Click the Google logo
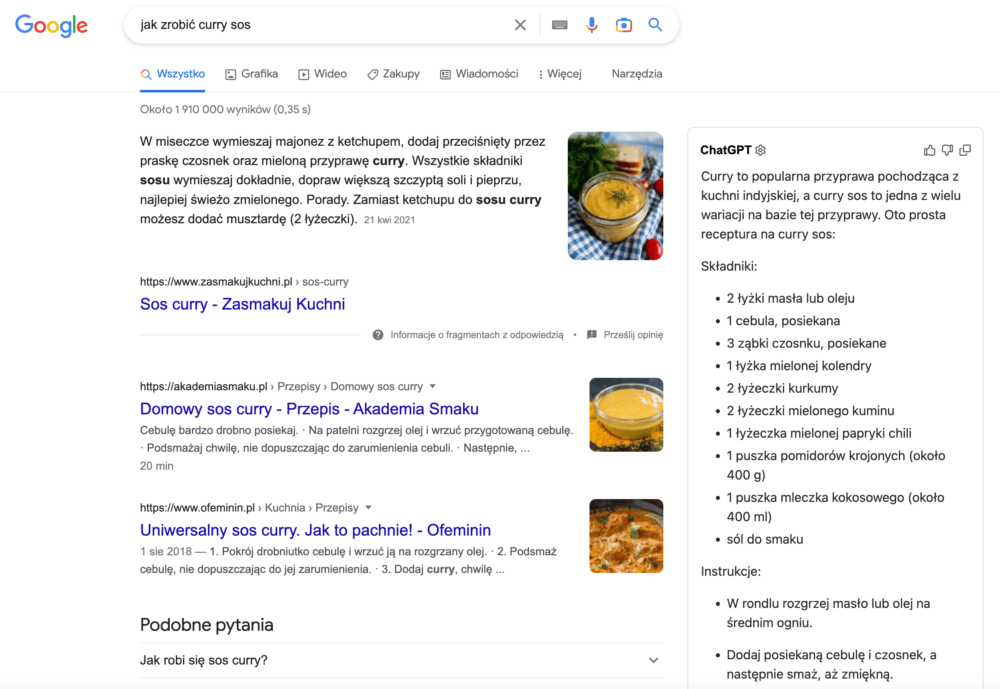 52,26
